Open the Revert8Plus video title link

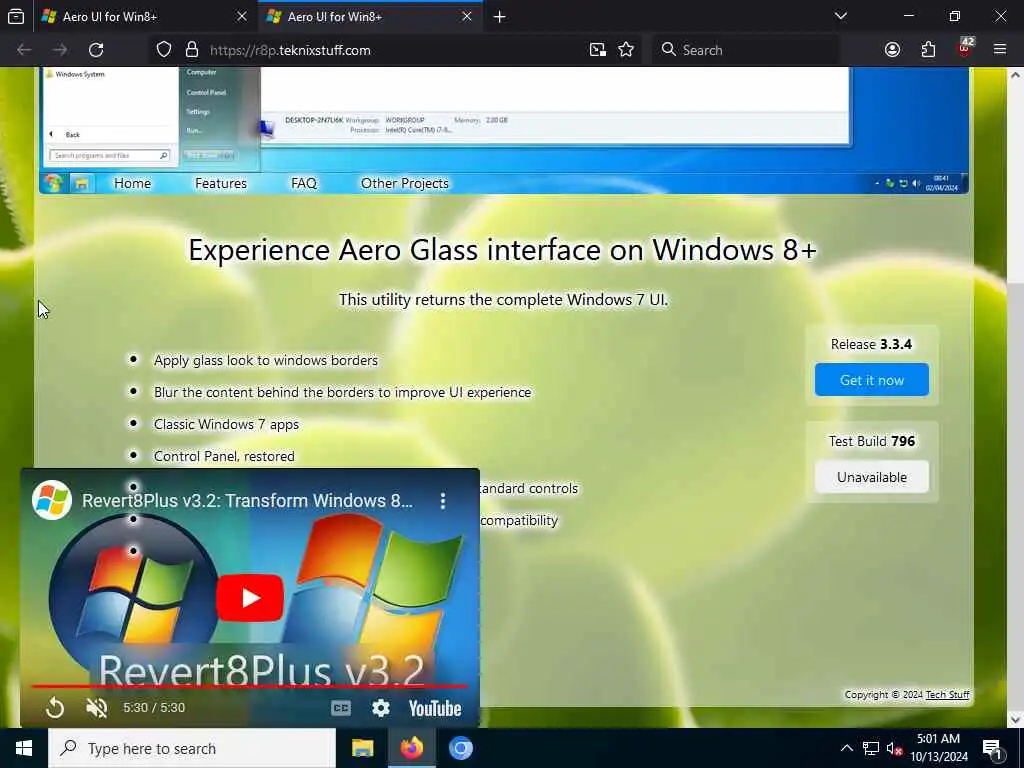[x=247, y=500]
